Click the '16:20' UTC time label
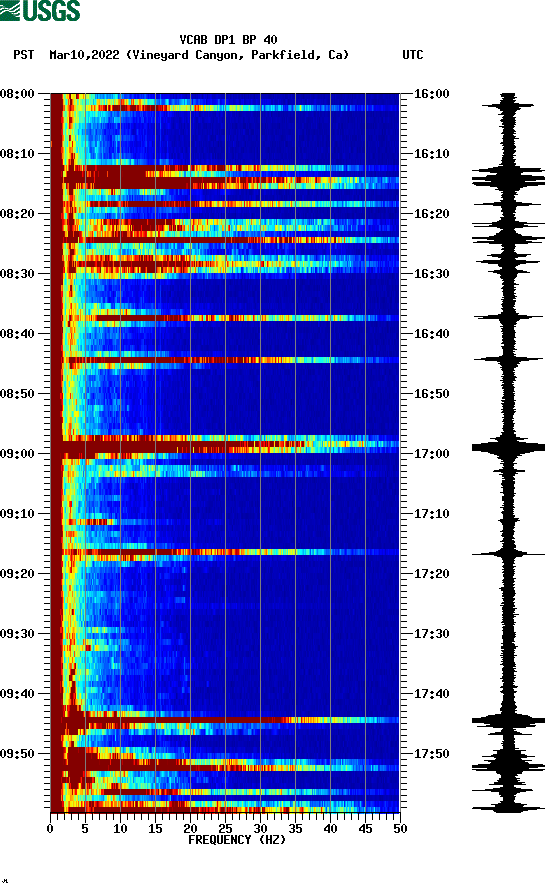The width and height of the screenshot is (552, 892). coord(431,214)
